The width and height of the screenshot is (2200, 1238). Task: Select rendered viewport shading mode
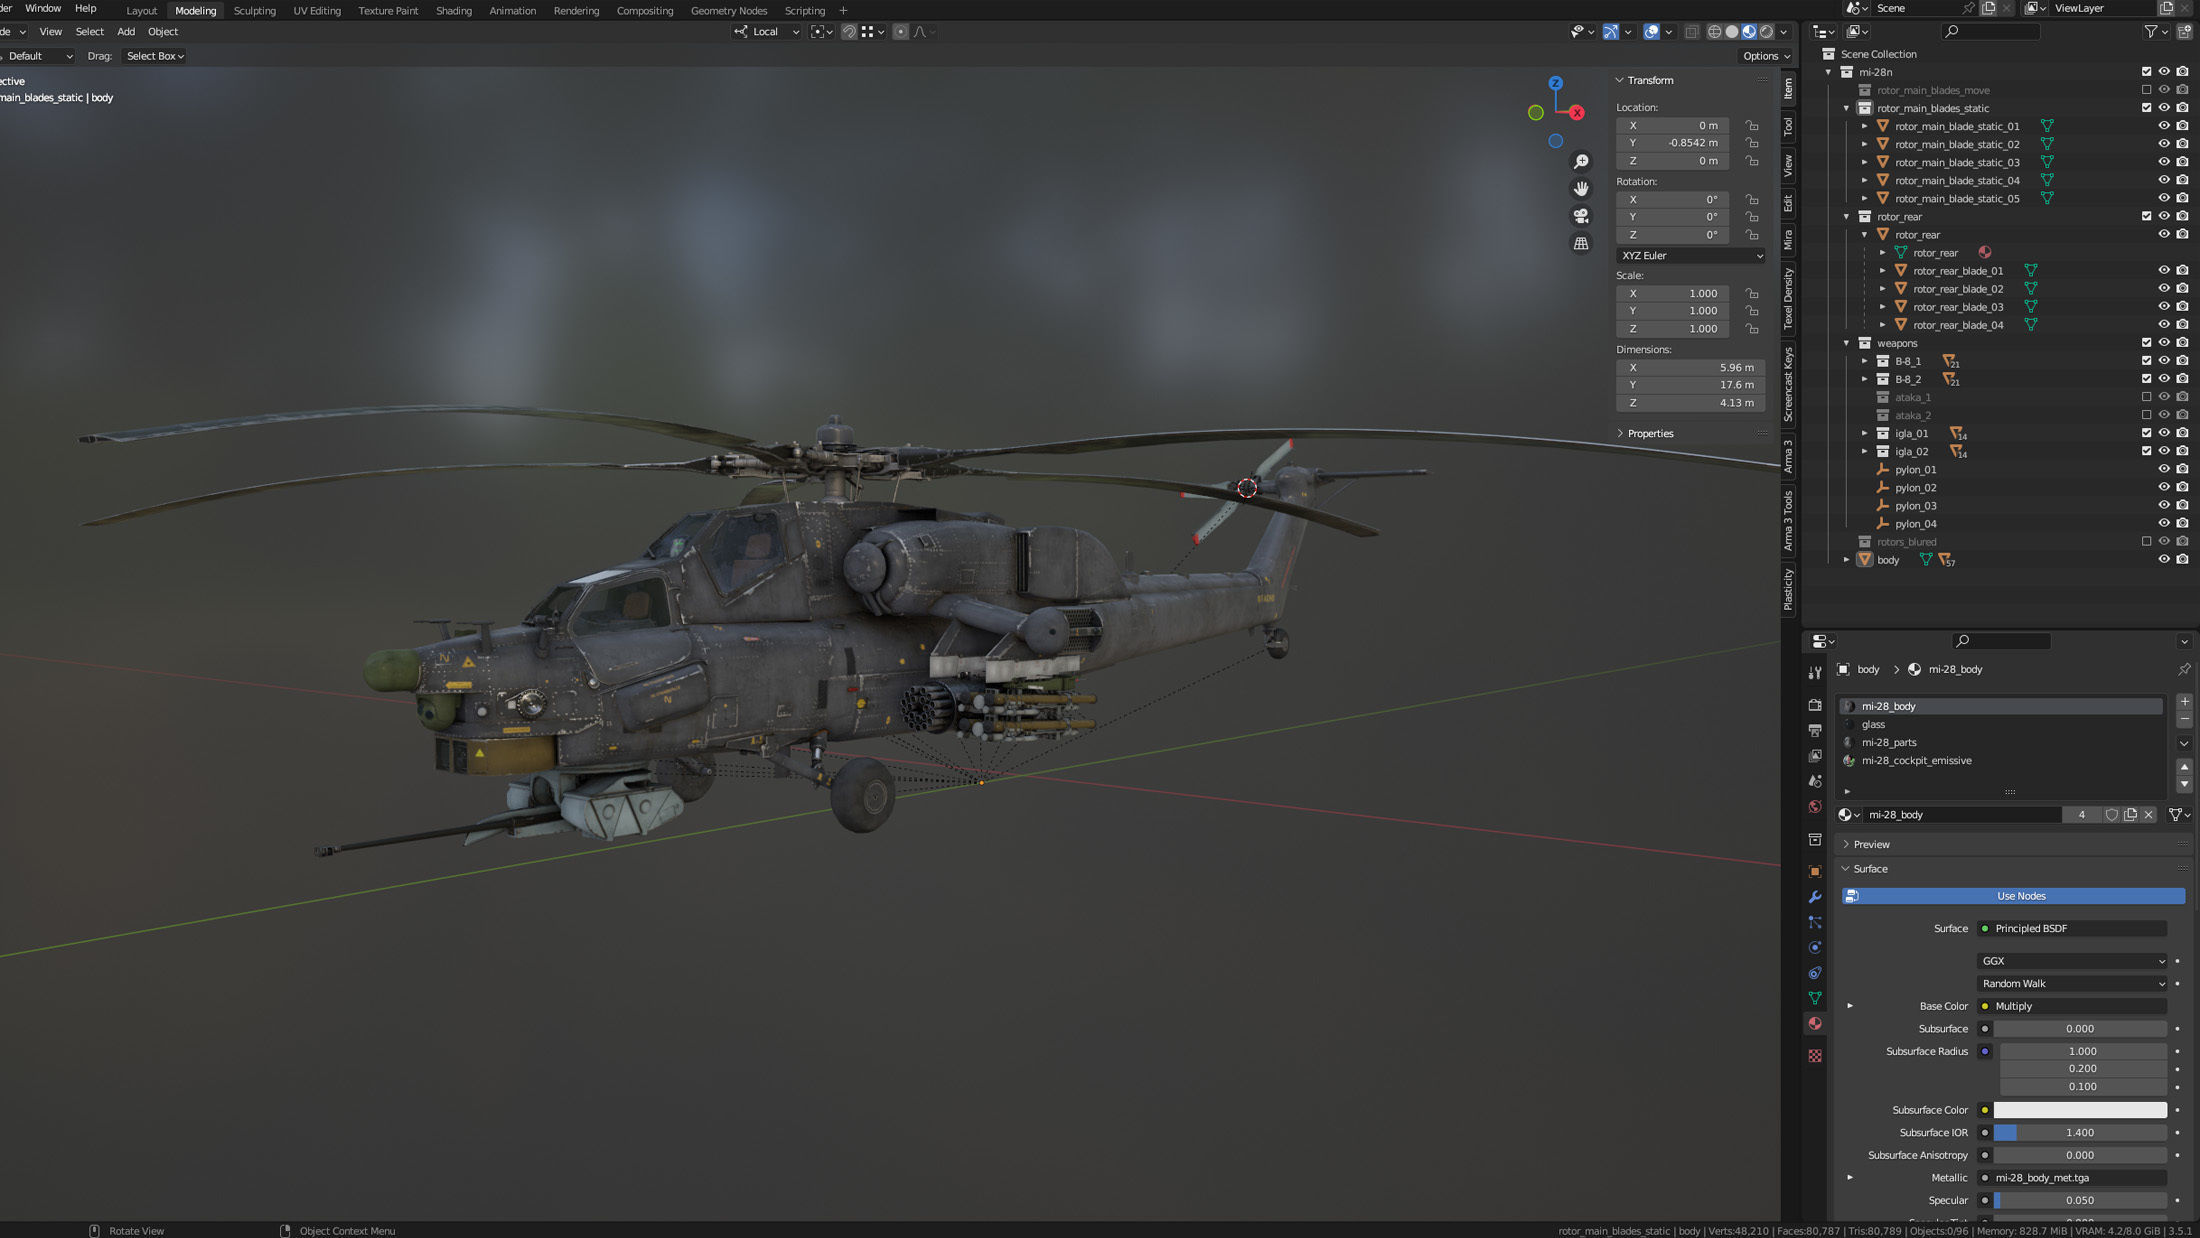tap(1767, 32)
